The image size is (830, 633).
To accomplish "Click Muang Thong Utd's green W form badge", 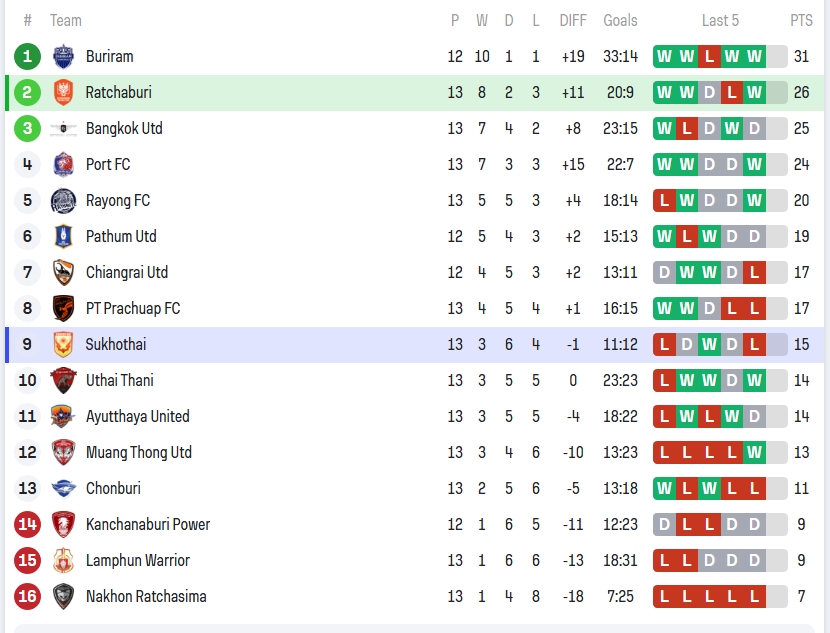I will [754, 452].
